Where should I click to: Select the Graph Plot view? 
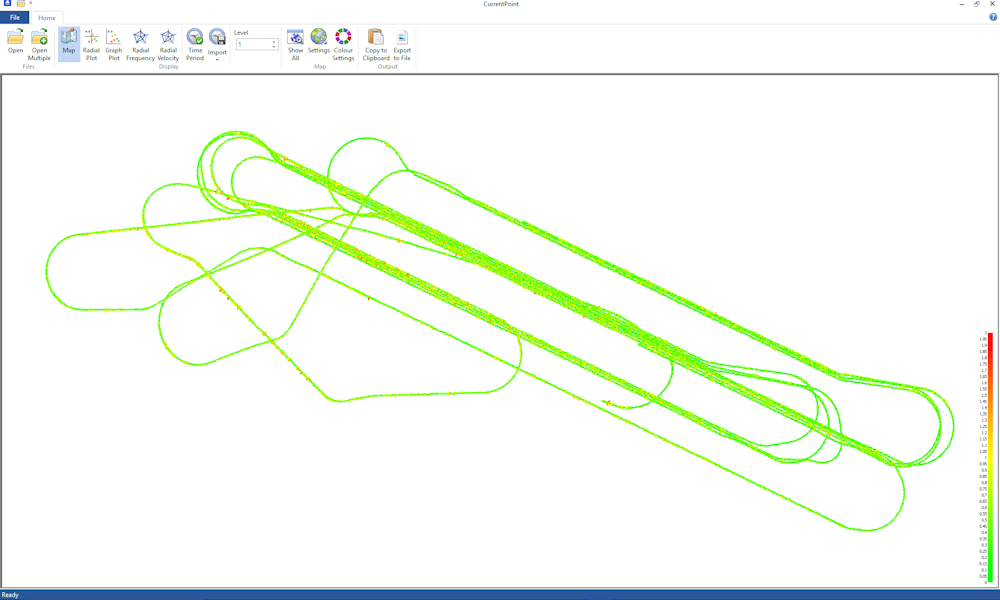click(114, 43)
